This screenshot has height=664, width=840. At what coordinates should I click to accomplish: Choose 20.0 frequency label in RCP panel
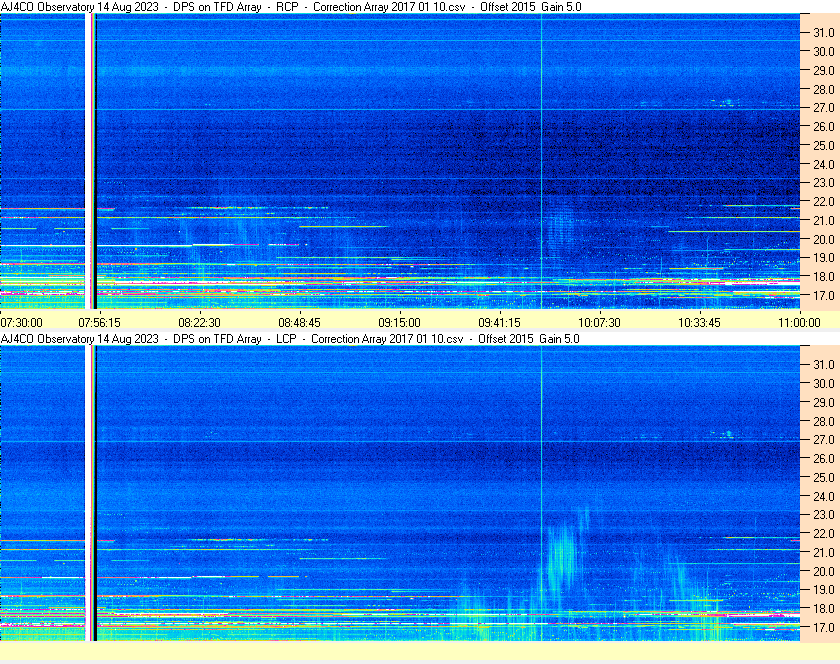point(824,239)
